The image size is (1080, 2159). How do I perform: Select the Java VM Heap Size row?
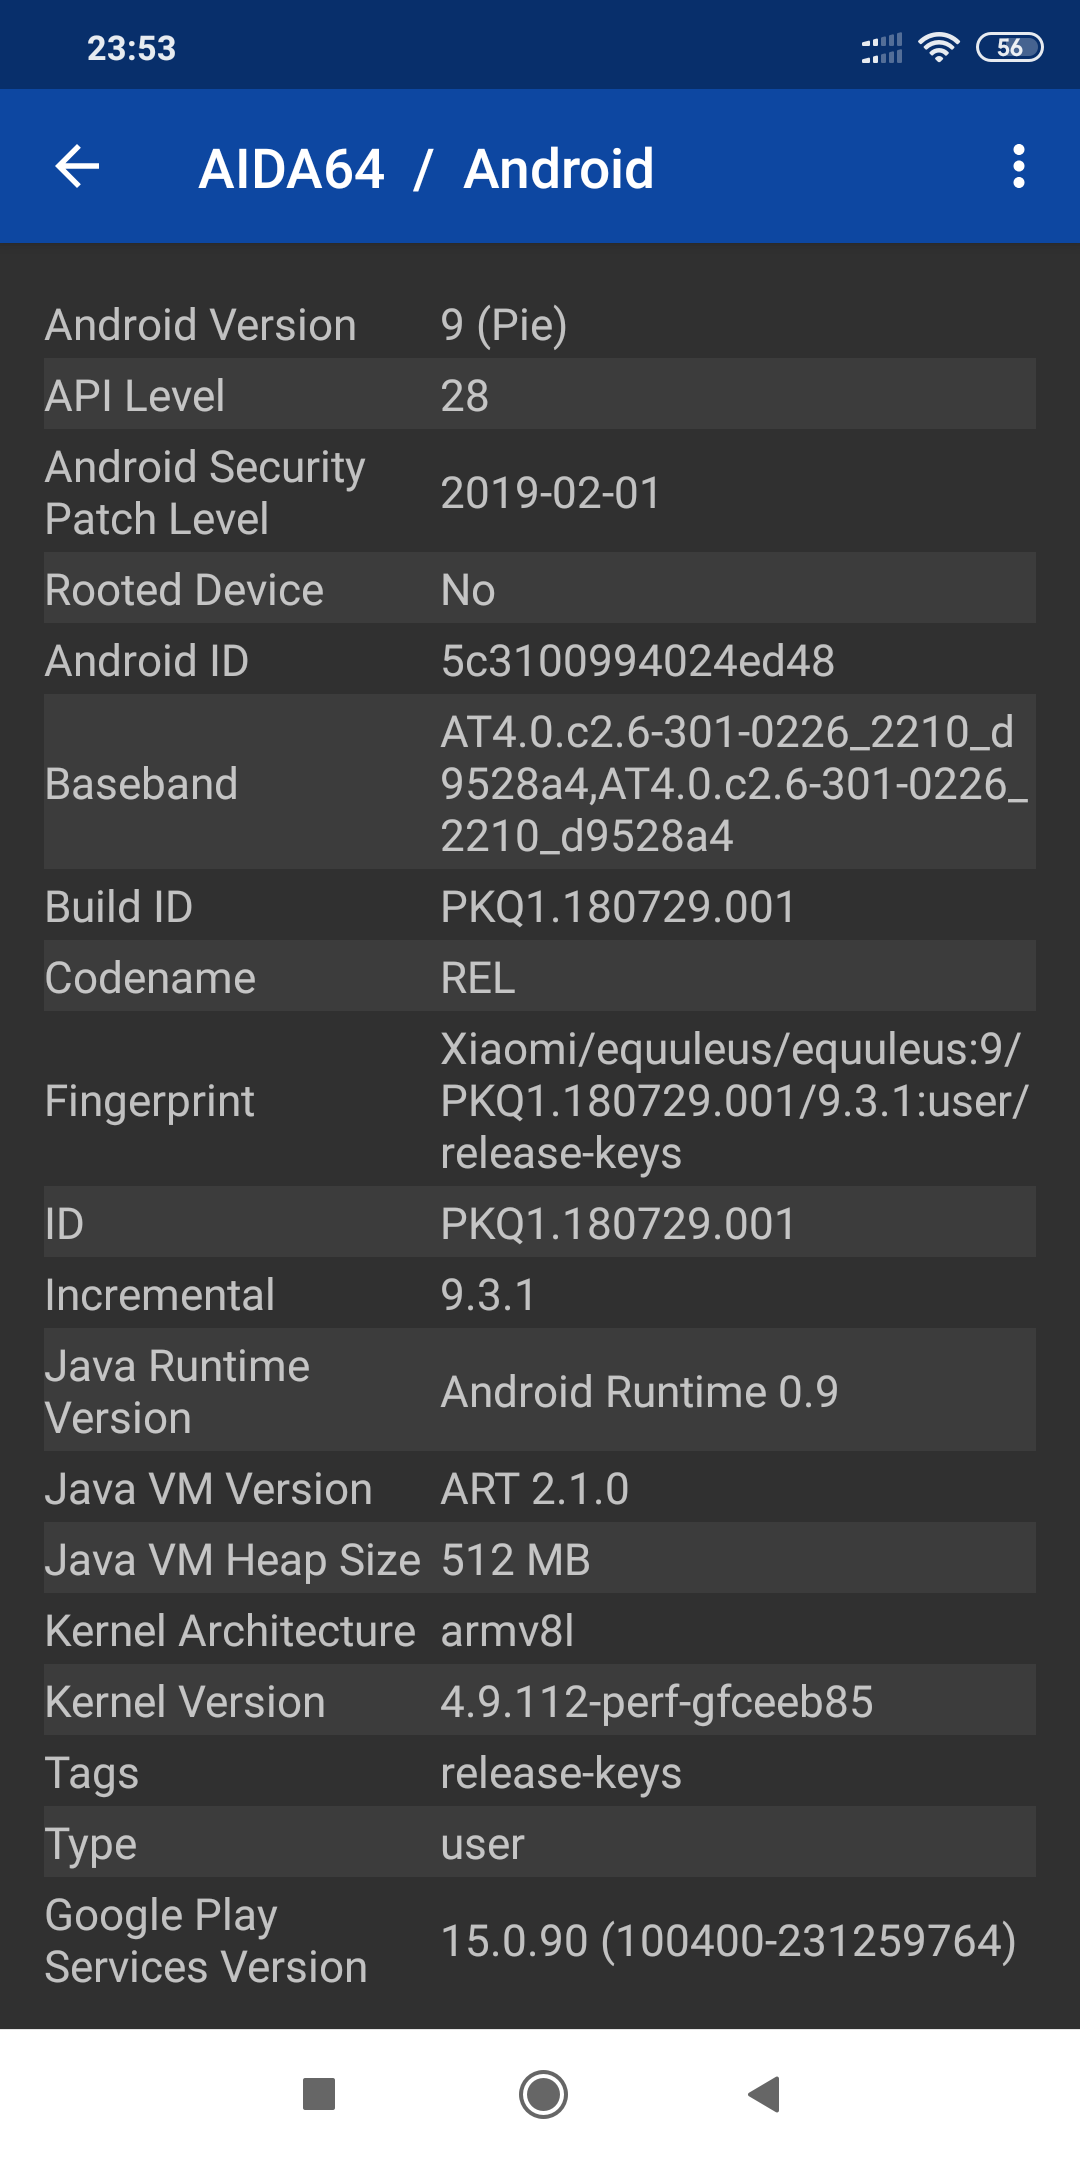(x=540, y=1559)
